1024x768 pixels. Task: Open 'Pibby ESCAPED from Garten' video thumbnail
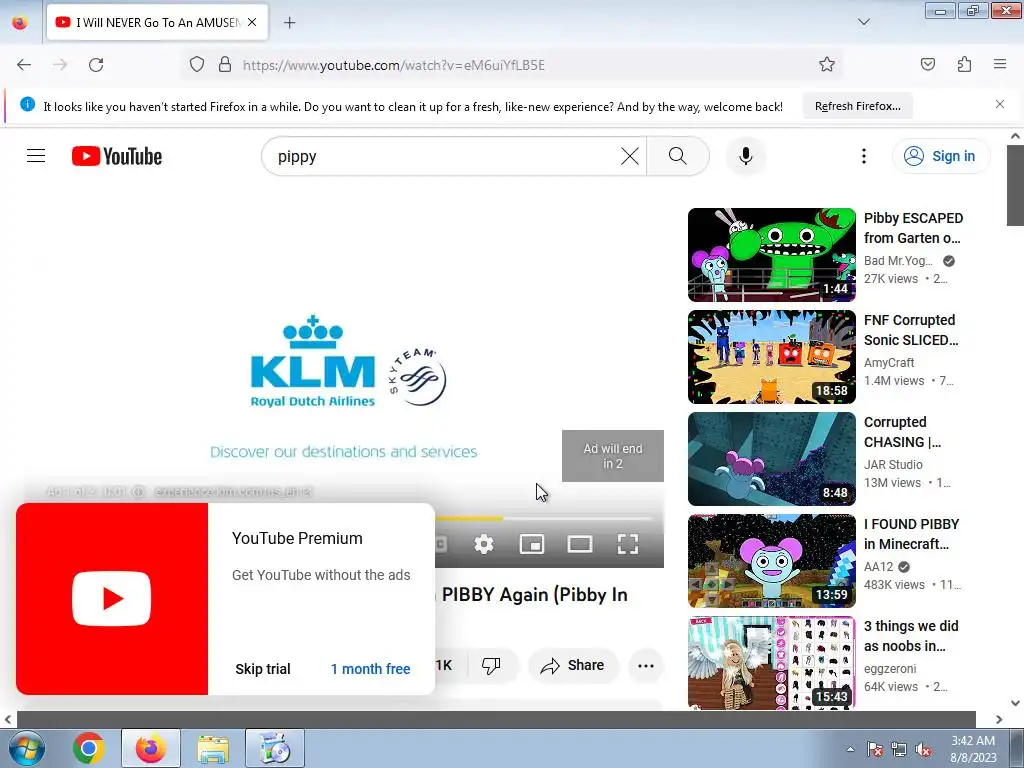point(771,255)
